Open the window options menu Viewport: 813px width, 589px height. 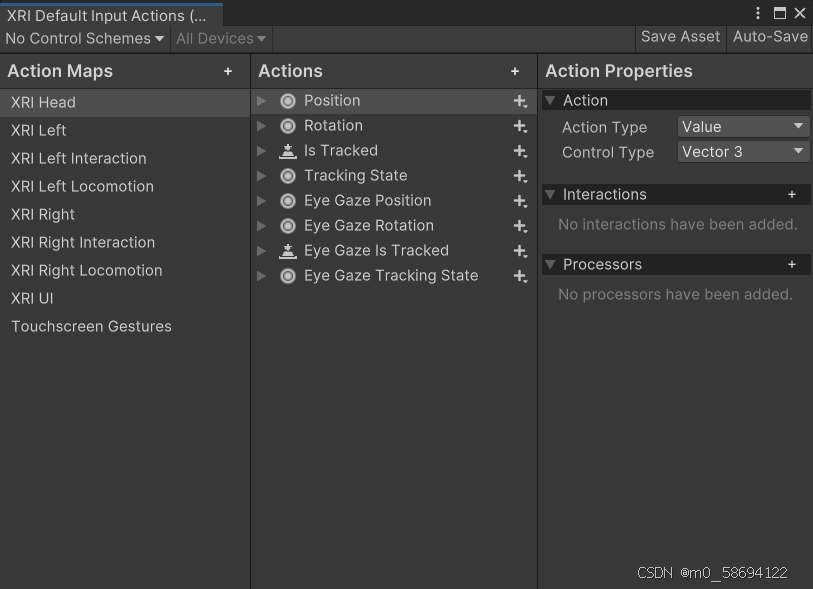pyautogui.click(x=757, y=10)
